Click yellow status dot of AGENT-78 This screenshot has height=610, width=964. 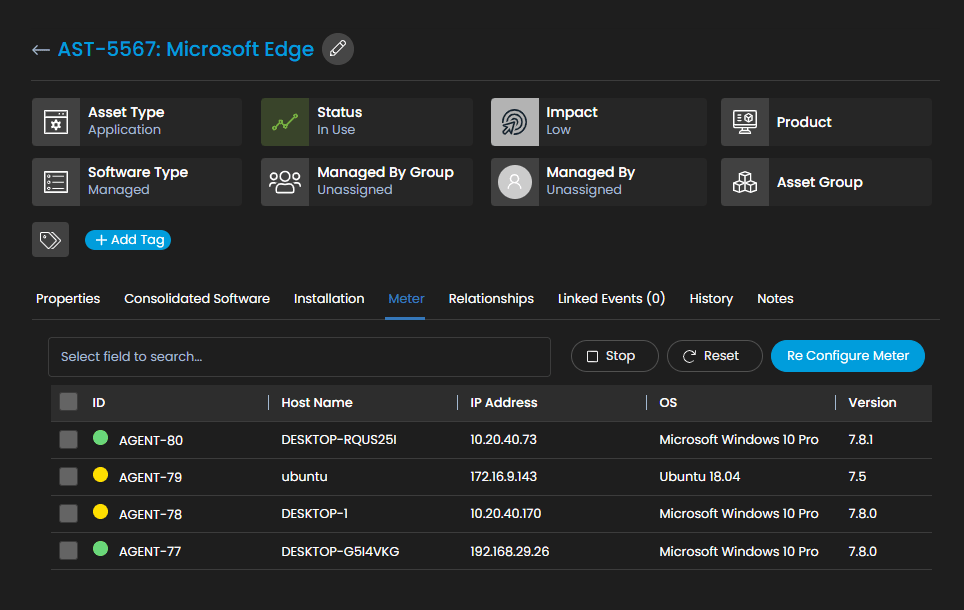tap(100, 512)
